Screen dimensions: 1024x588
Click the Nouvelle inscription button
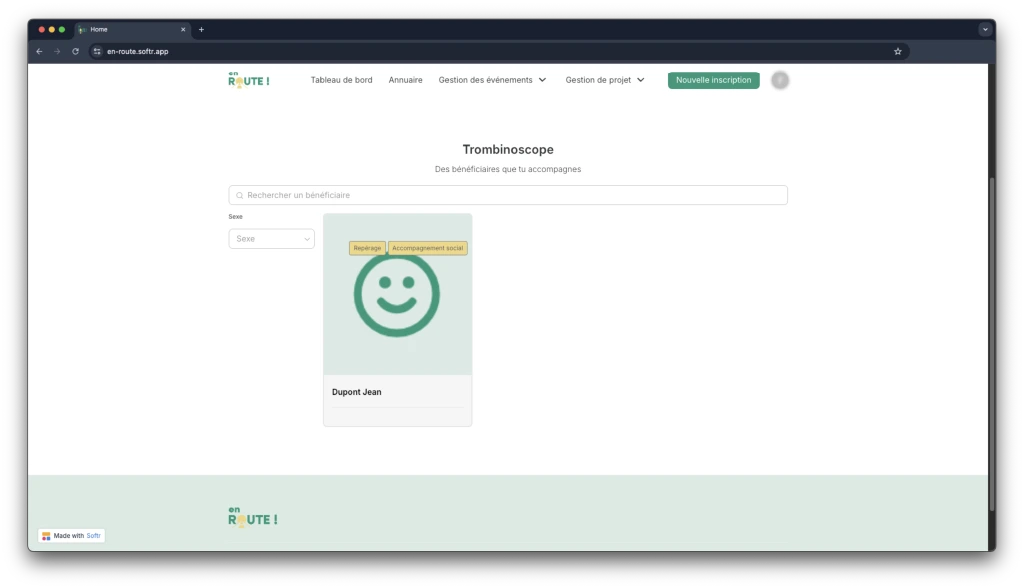[713, 80]
